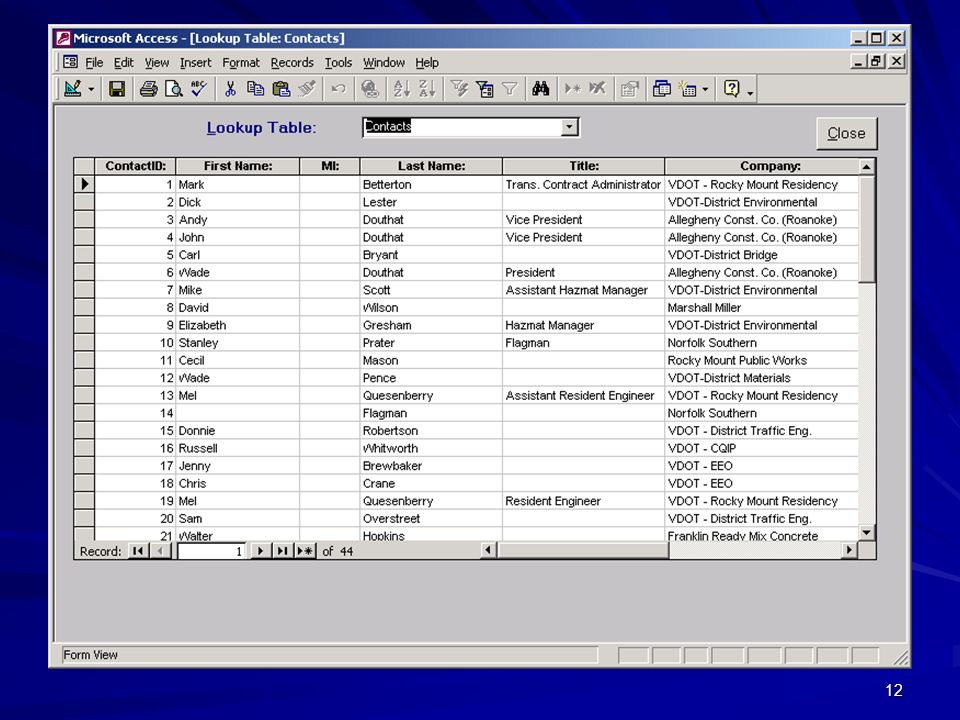Click the Microsoft Access Help icon
Image resolution: width=960 pixels, height=720 pixels.
tap(732, 89)
